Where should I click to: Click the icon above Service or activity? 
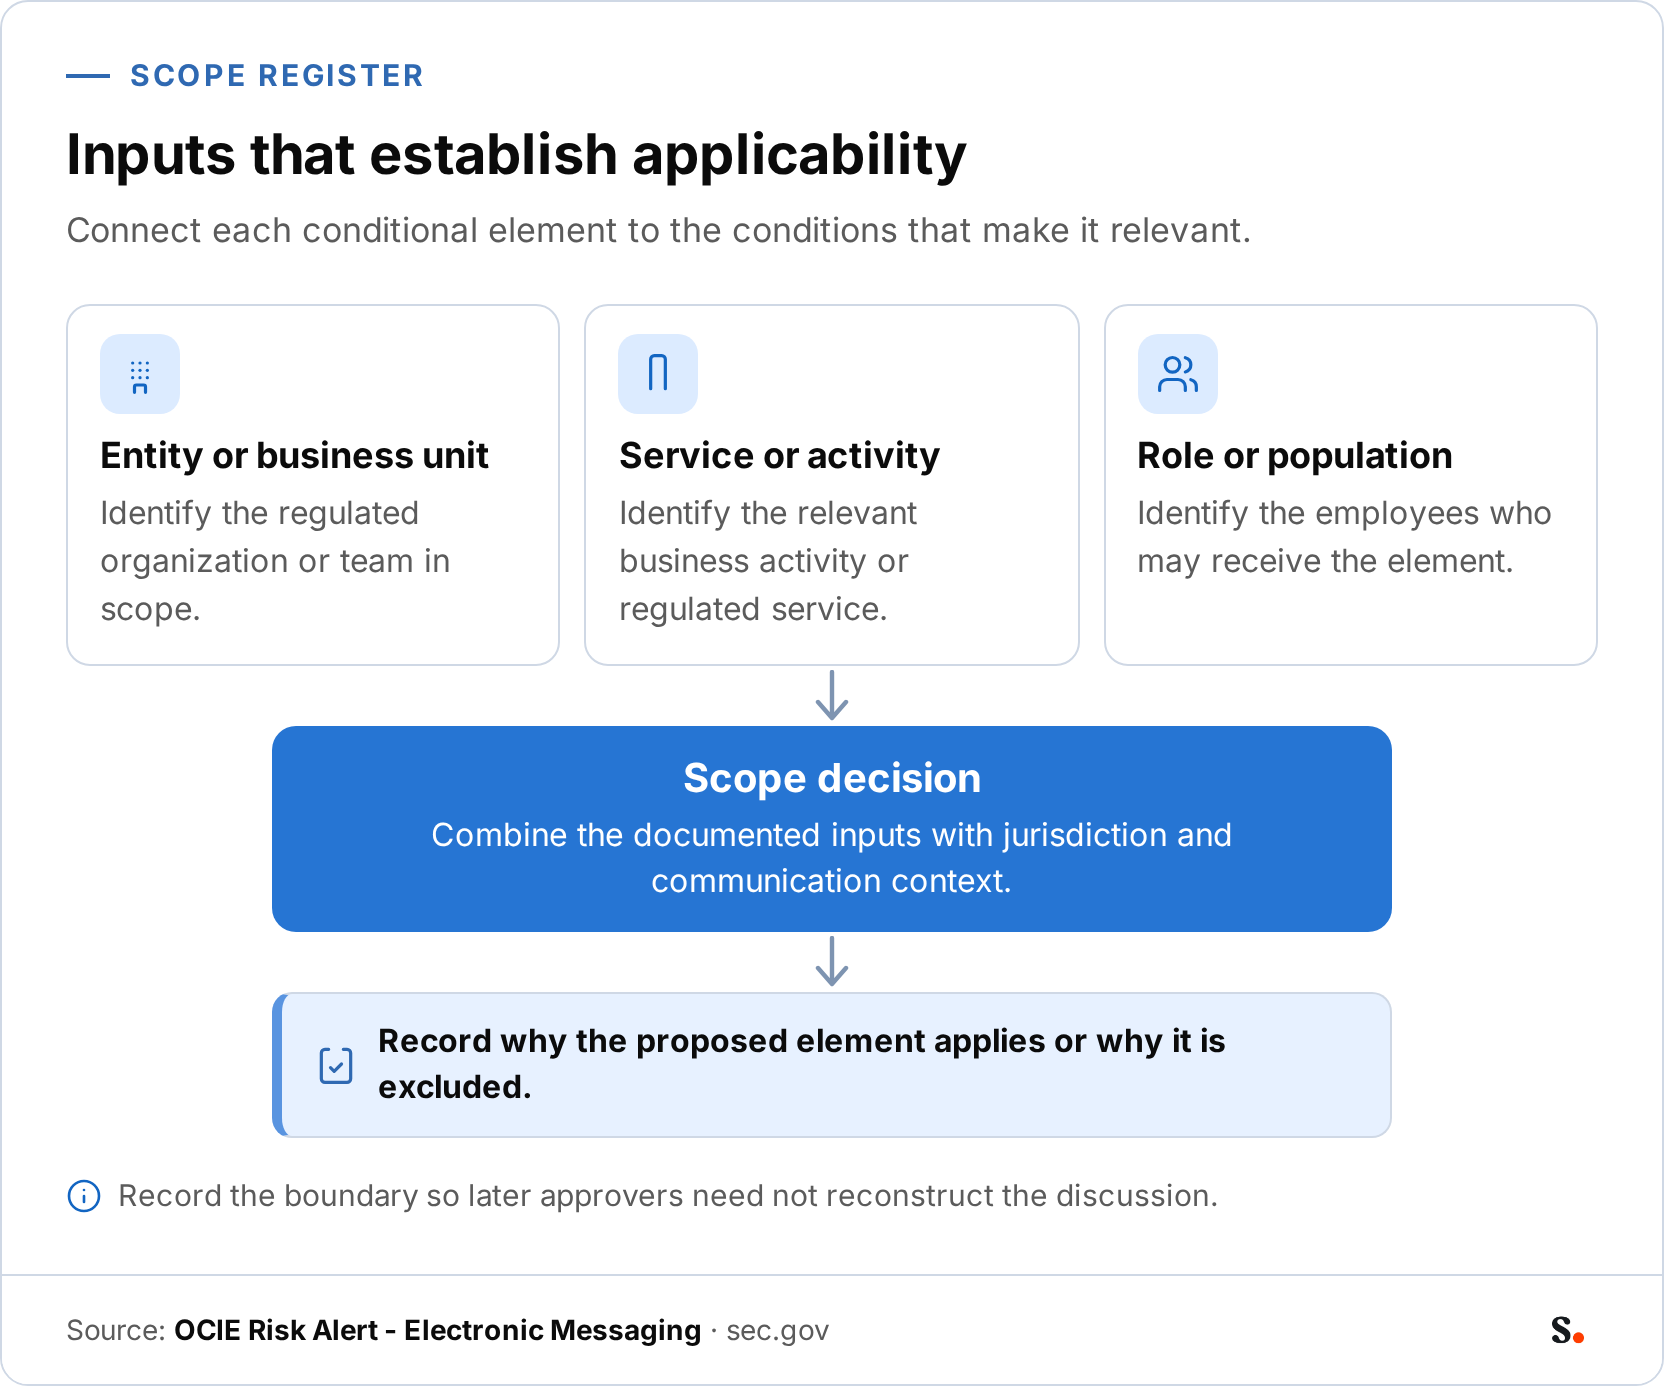pos(658,374)
